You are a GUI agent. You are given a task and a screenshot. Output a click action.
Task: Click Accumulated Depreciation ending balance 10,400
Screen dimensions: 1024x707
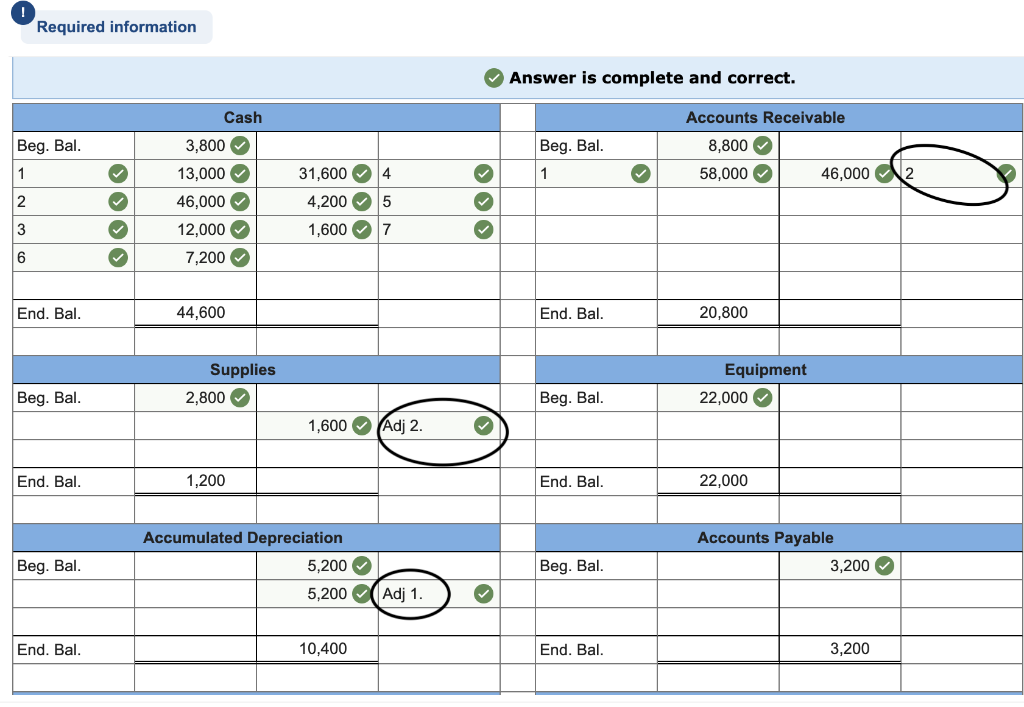[x=317, y=649]
